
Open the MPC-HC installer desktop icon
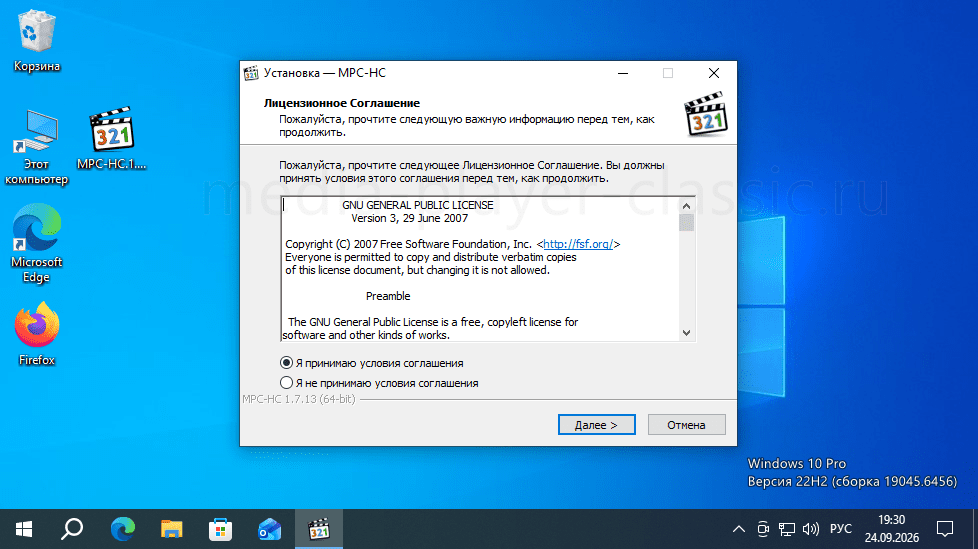[112, 138]
